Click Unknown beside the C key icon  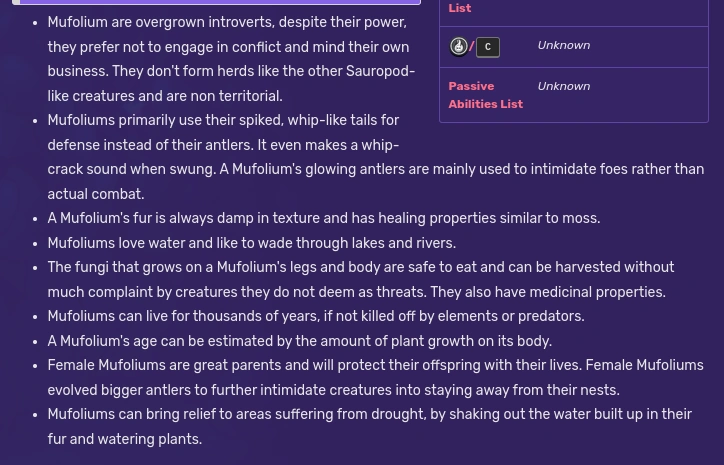pos(563,45)
